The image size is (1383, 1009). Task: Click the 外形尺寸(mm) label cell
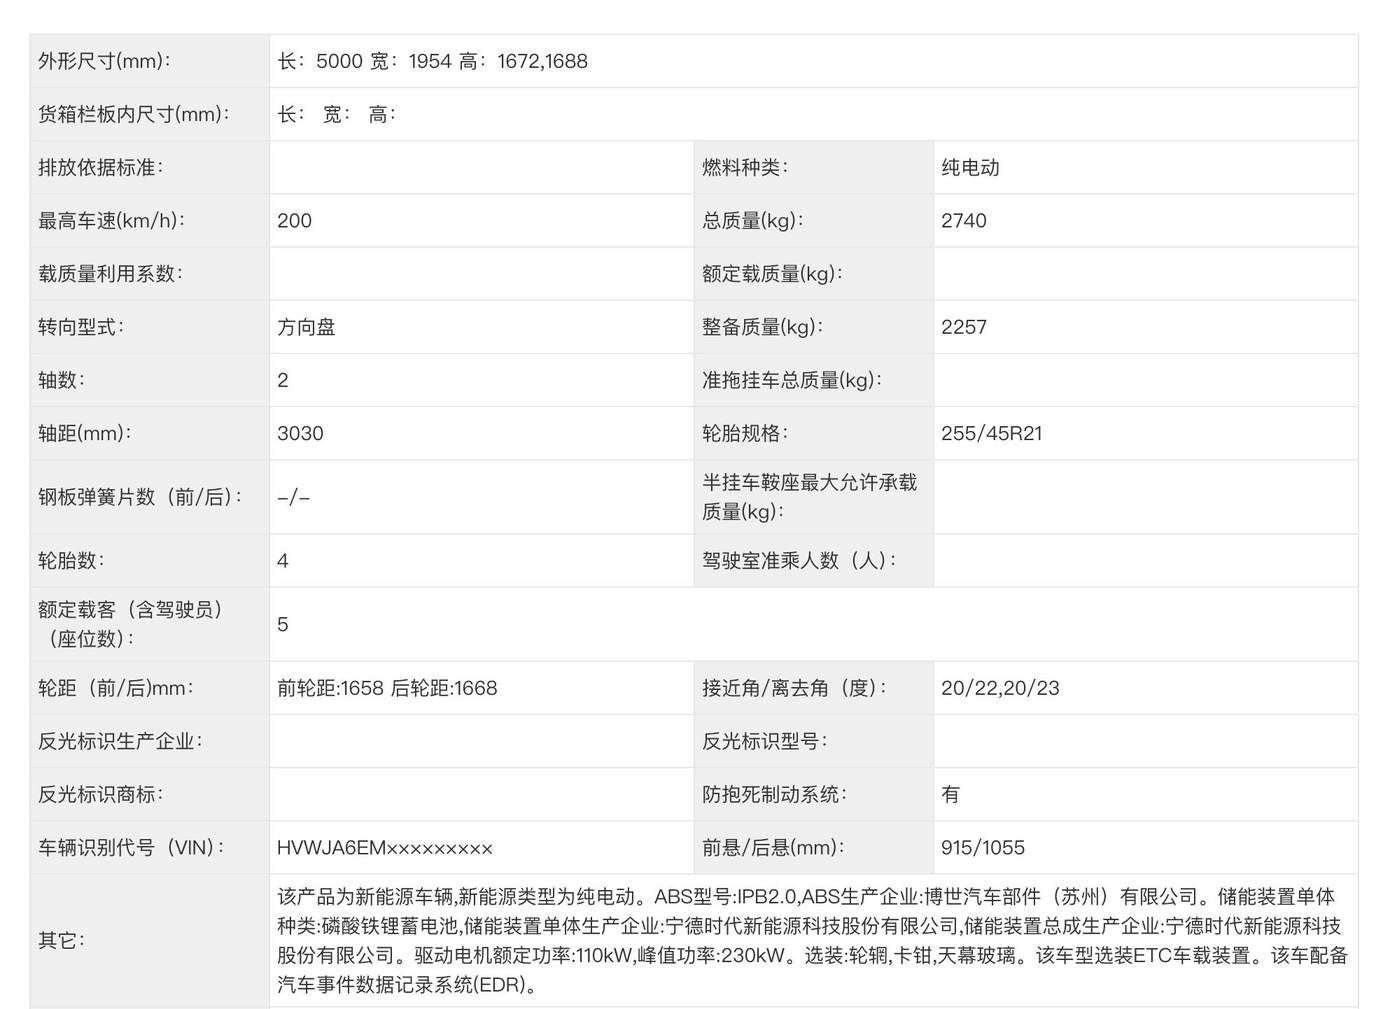[x=104, y=61]
